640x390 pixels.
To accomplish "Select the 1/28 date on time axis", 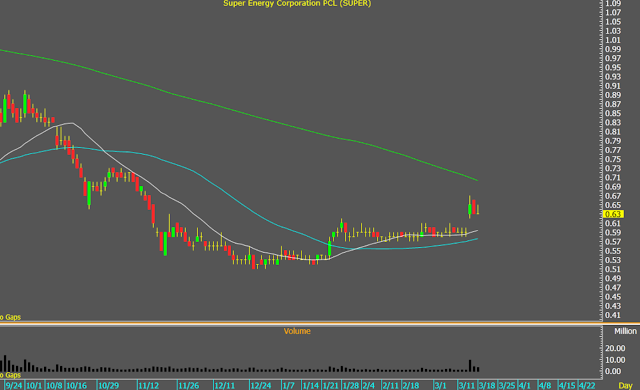I will [x=351, y=386].
